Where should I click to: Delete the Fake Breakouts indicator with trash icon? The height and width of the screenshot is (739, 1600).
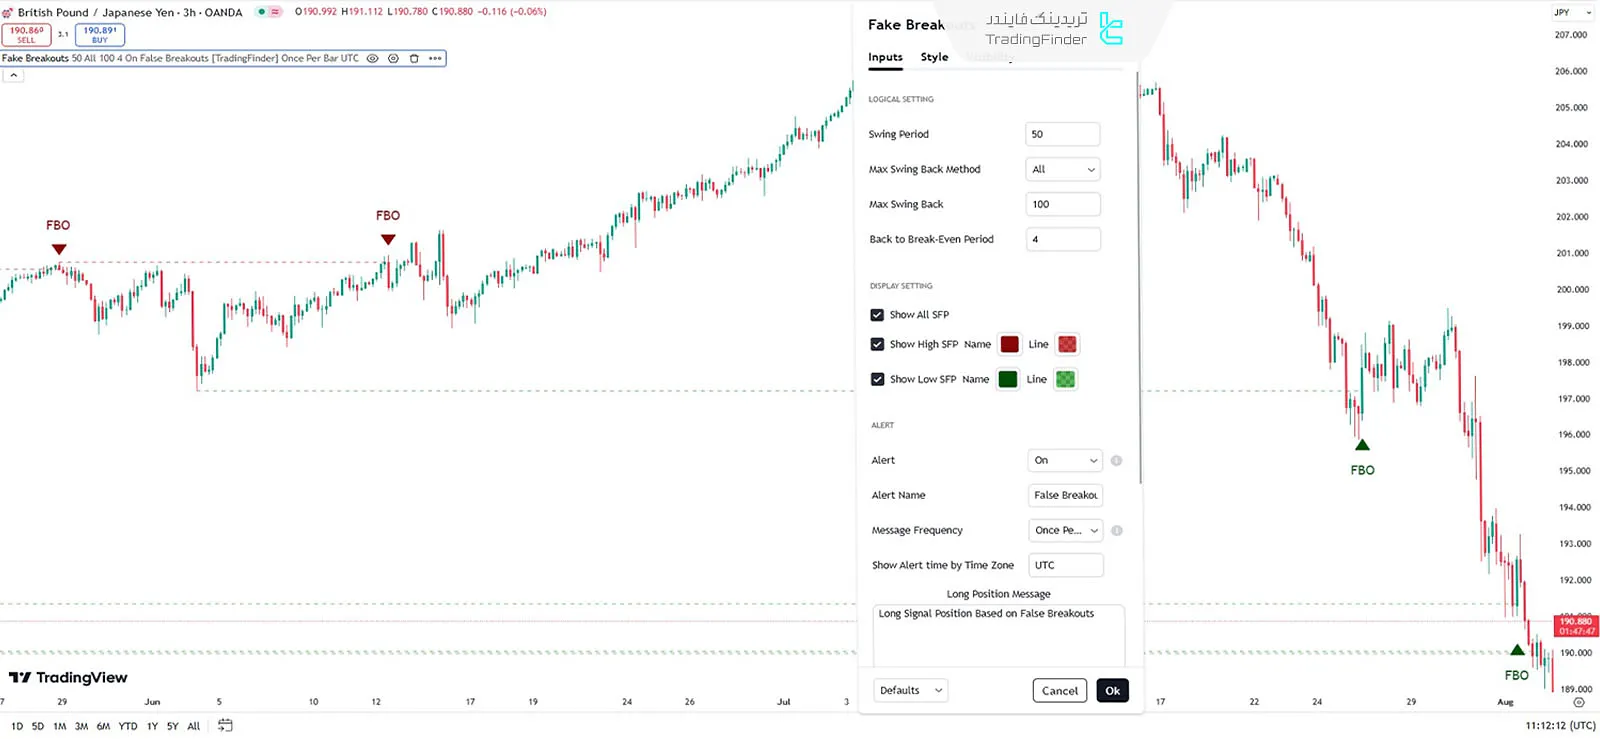(x=414, y=58)
